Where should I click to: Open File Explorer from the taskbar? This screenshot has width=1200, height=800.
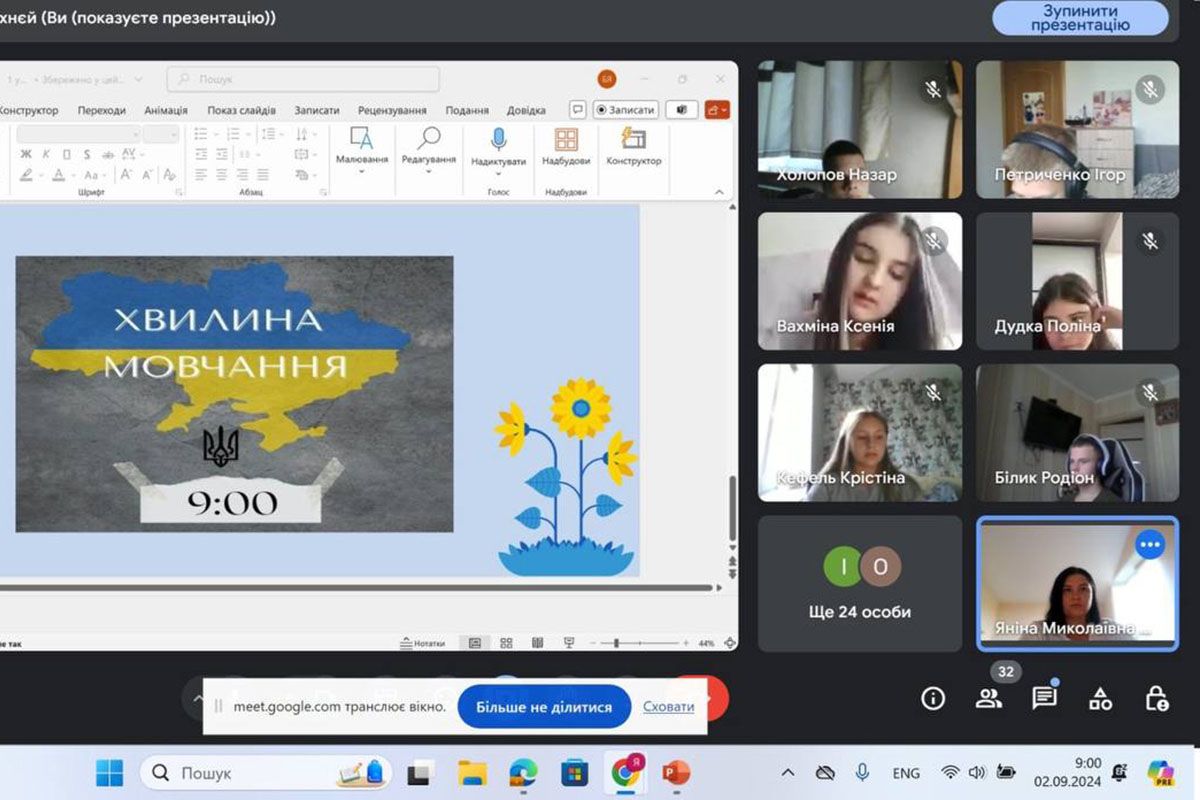tap(472, 772)
